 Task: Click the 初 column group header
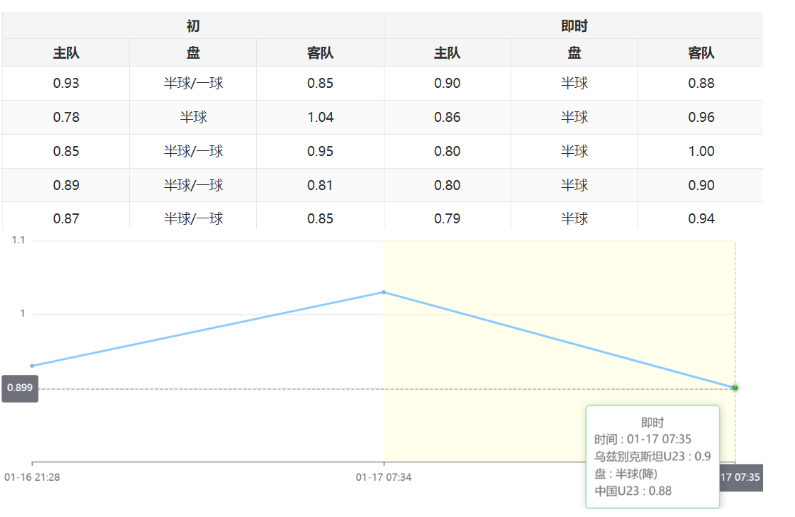(193, 26)
